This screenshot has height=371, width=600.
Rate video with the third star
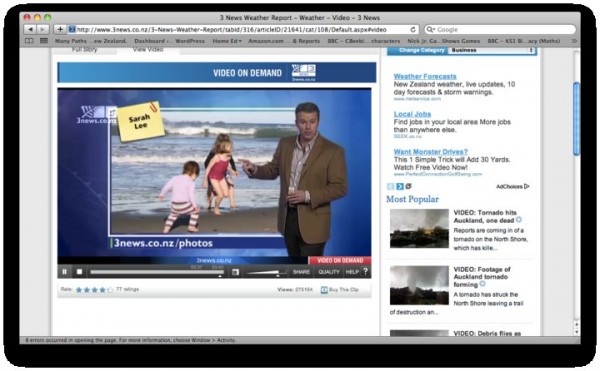95,290
